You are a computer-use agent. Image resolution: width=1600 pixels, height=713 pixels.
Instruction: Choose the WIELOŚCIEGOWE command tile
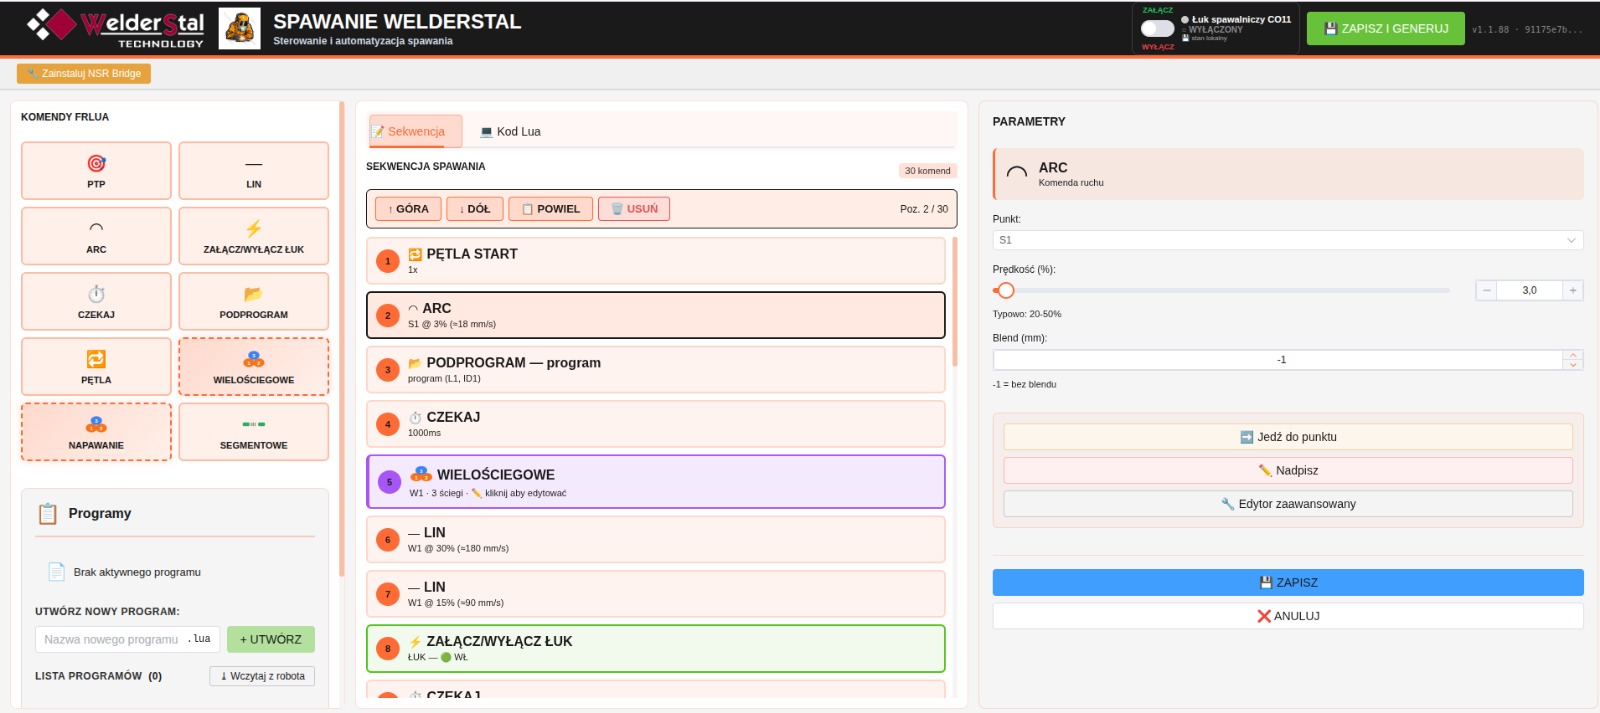click(254, 366)
